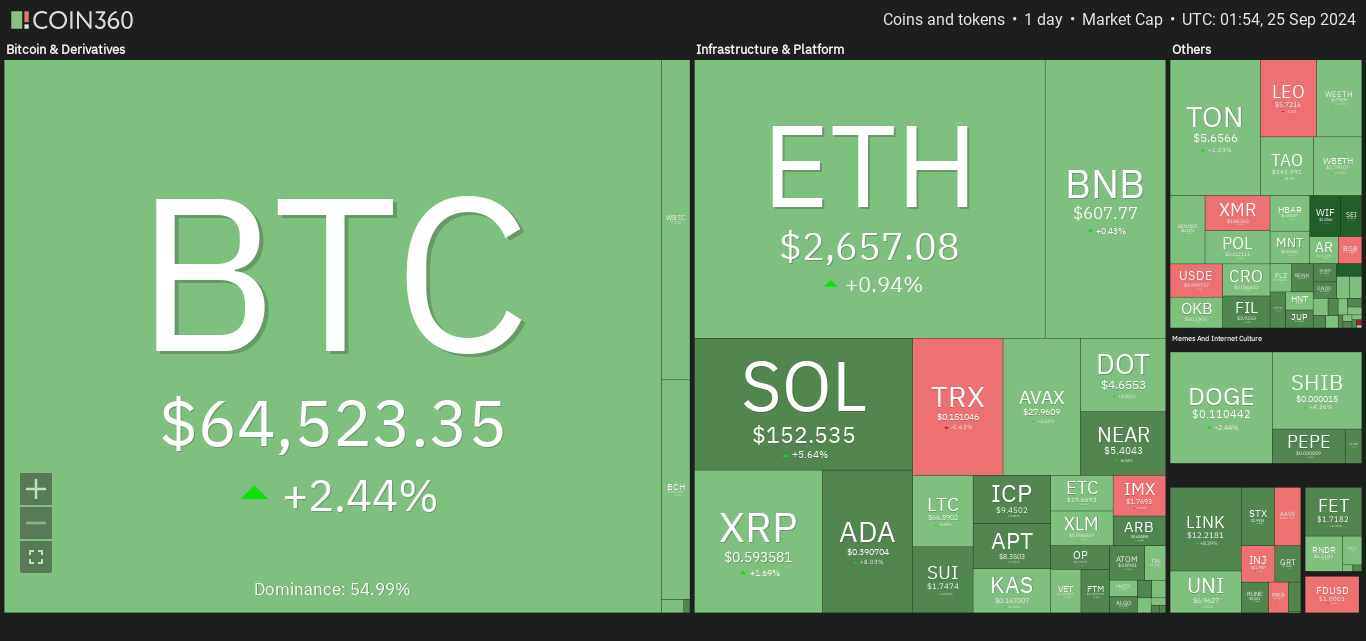The image size is (1366, 641).
Task: Open the Others category heading
Action: tap(1191, 49)
